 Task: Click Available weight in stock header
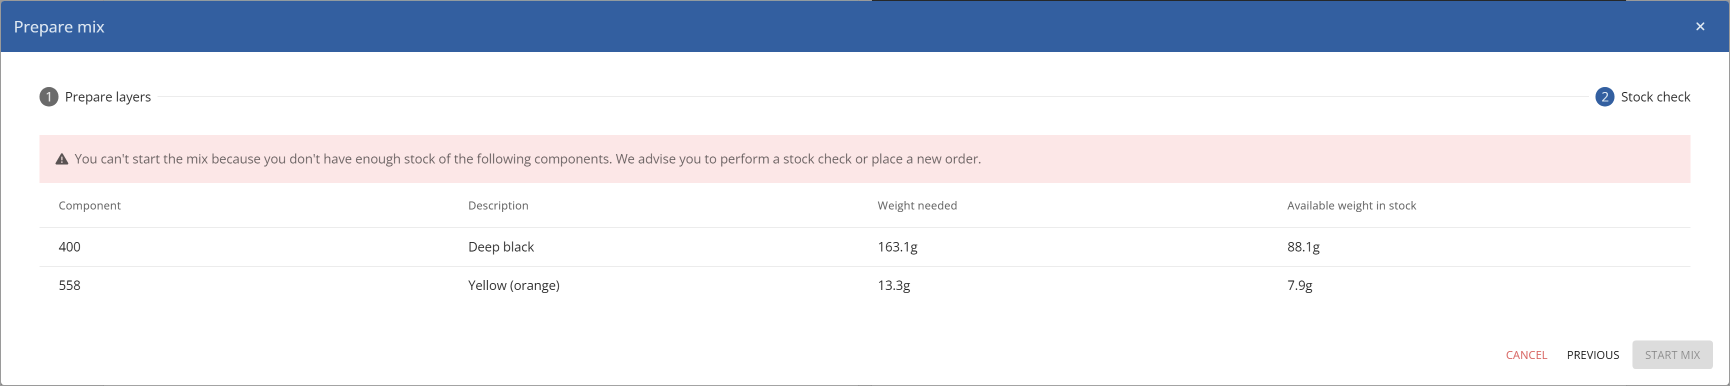[1351, 206]
